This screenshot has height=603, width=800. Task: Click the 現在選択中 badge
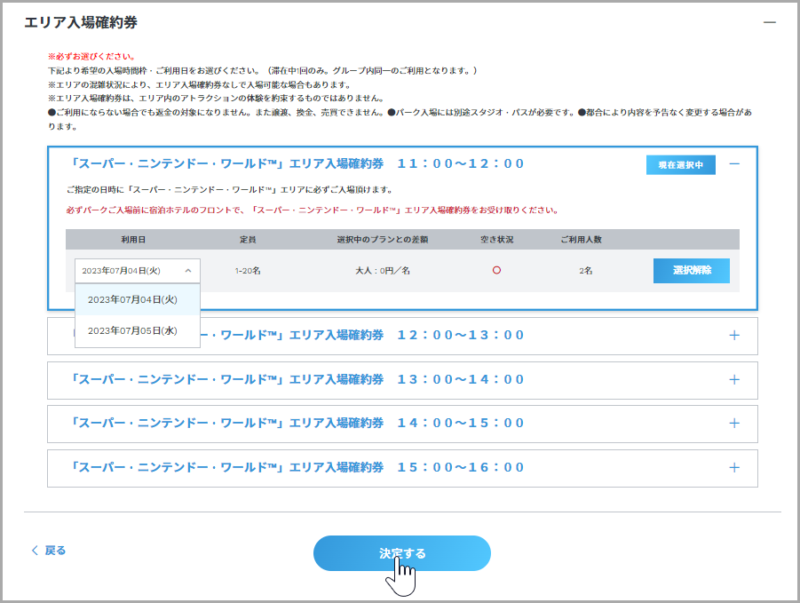(681, 165)
